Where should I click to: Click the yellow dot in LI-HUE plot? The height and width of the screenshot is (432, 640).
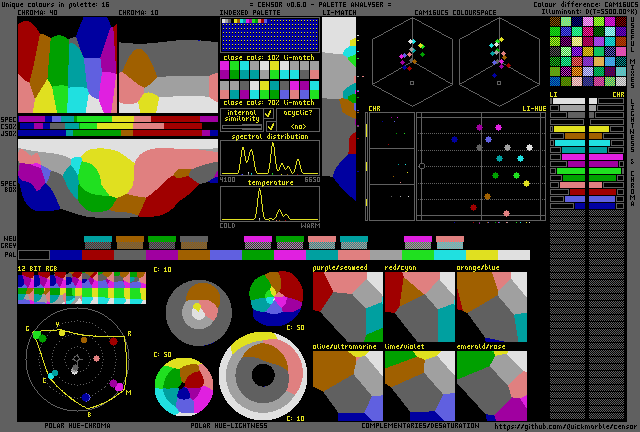[526, 183]
